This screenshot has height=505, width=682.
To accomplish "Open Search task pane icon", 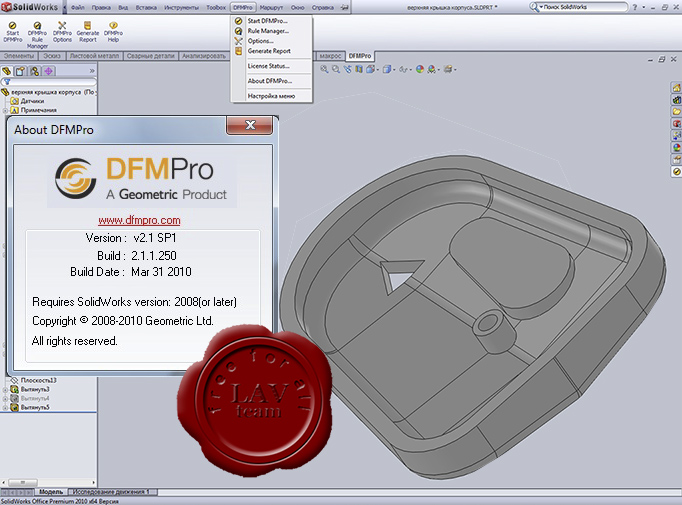I will click(x=676, y=124).
